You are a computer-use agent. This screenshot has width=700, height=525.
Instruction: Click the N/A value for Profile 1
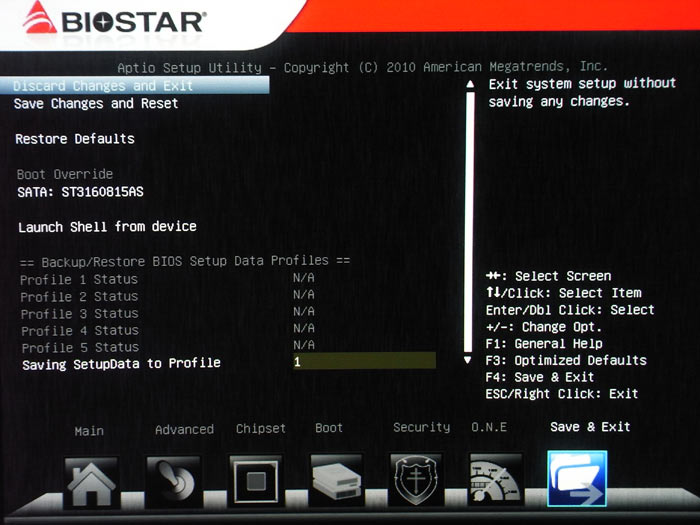[x=304, y=278]
